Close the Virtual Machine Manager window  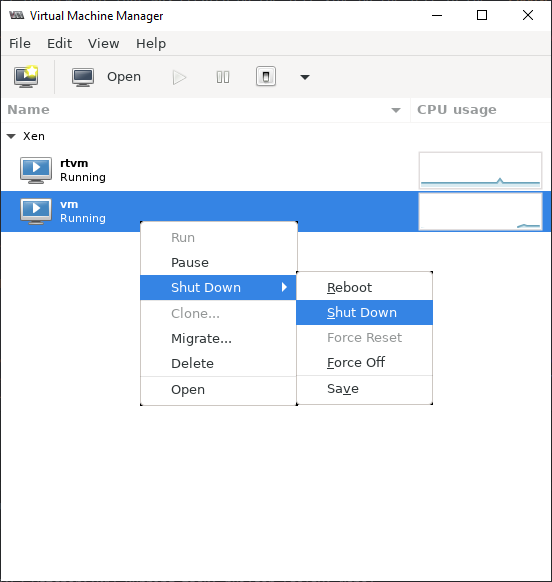[527, 15]
